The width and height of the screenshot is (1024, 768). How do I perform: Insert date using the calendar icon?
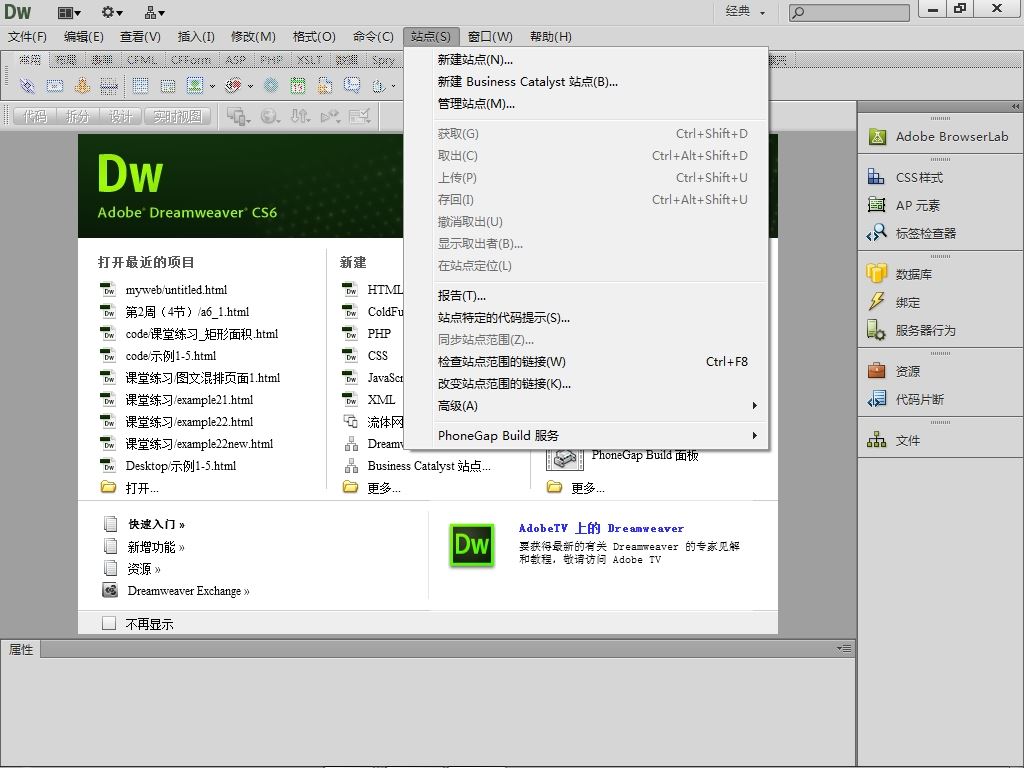(x=298, y=86)
